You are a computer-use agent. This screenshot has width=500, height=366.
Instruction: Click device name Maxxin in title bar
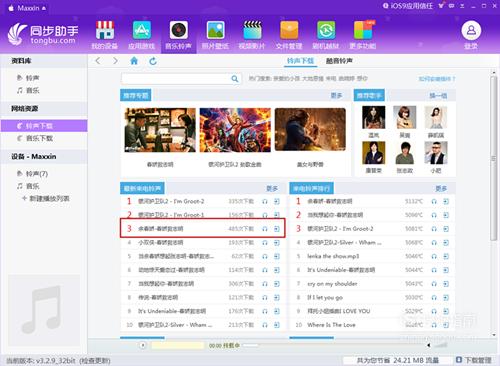(x=28, y=8)
